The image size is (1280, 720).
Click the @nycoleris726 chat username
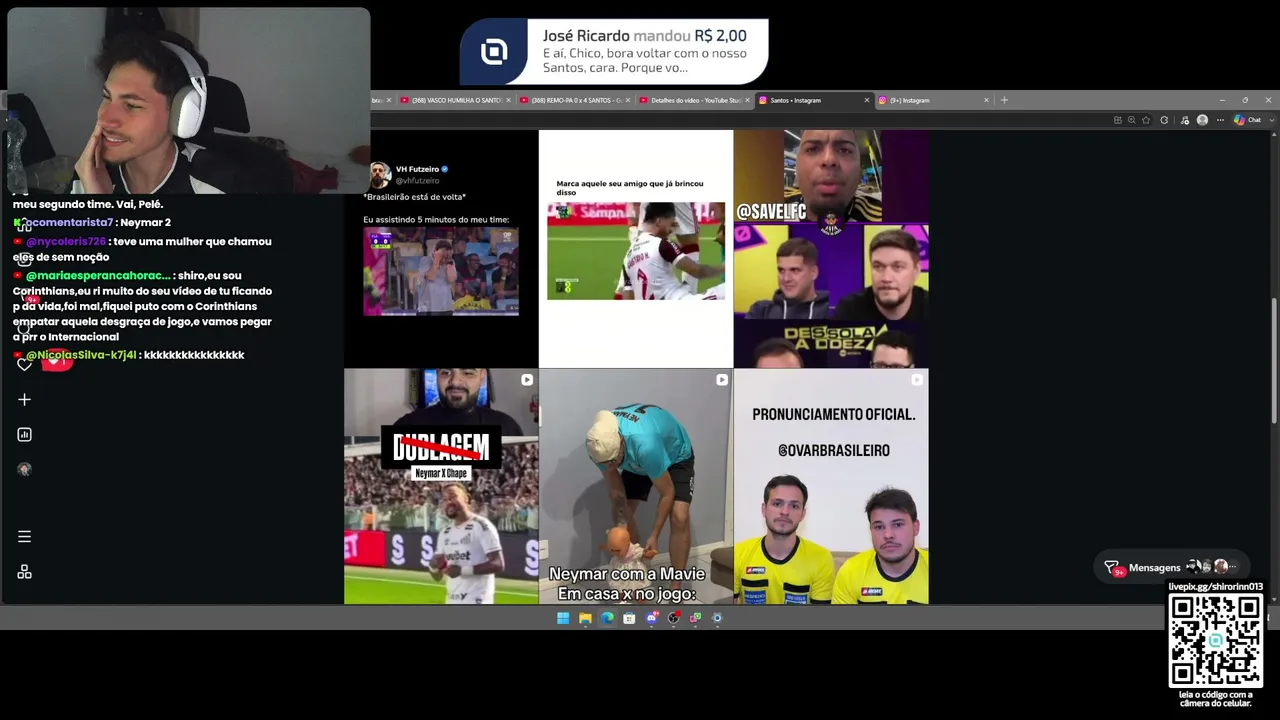(66, 242)
